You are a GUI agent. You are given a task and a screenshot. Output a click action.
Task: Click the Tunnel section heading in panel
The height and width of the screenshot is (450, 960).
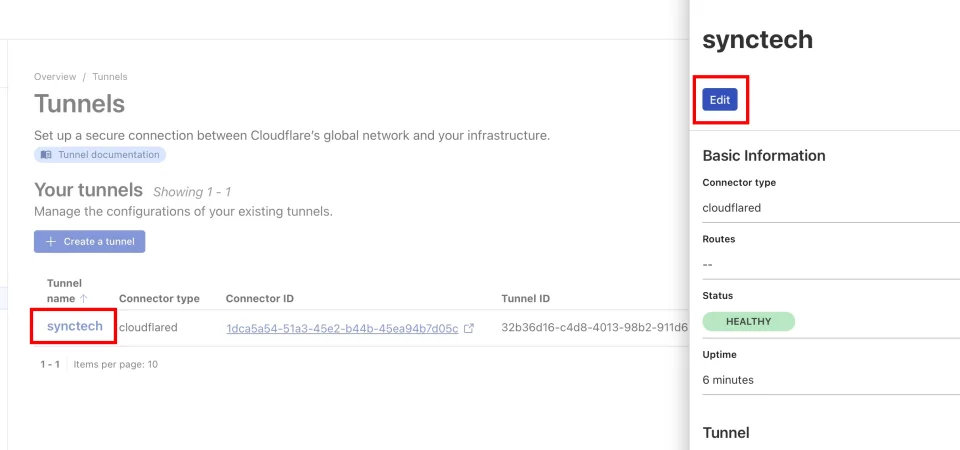coord(726,433)
